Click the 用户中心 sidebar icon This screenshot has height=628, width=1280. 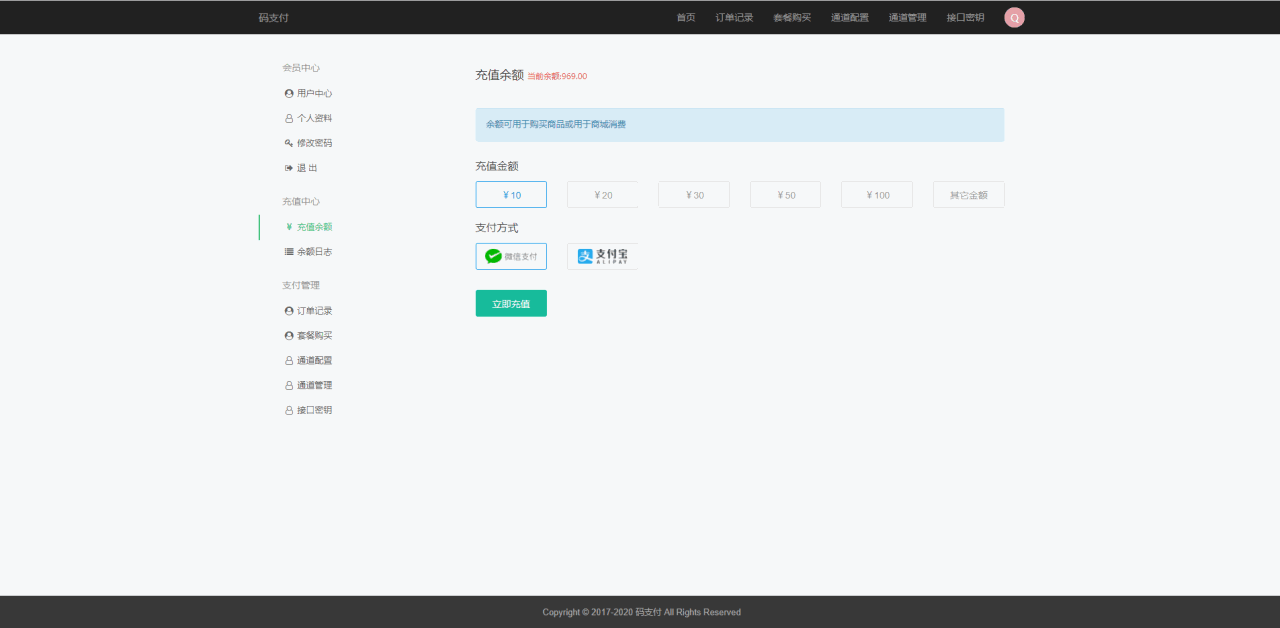pyautogui.click(x=289, y=94)
